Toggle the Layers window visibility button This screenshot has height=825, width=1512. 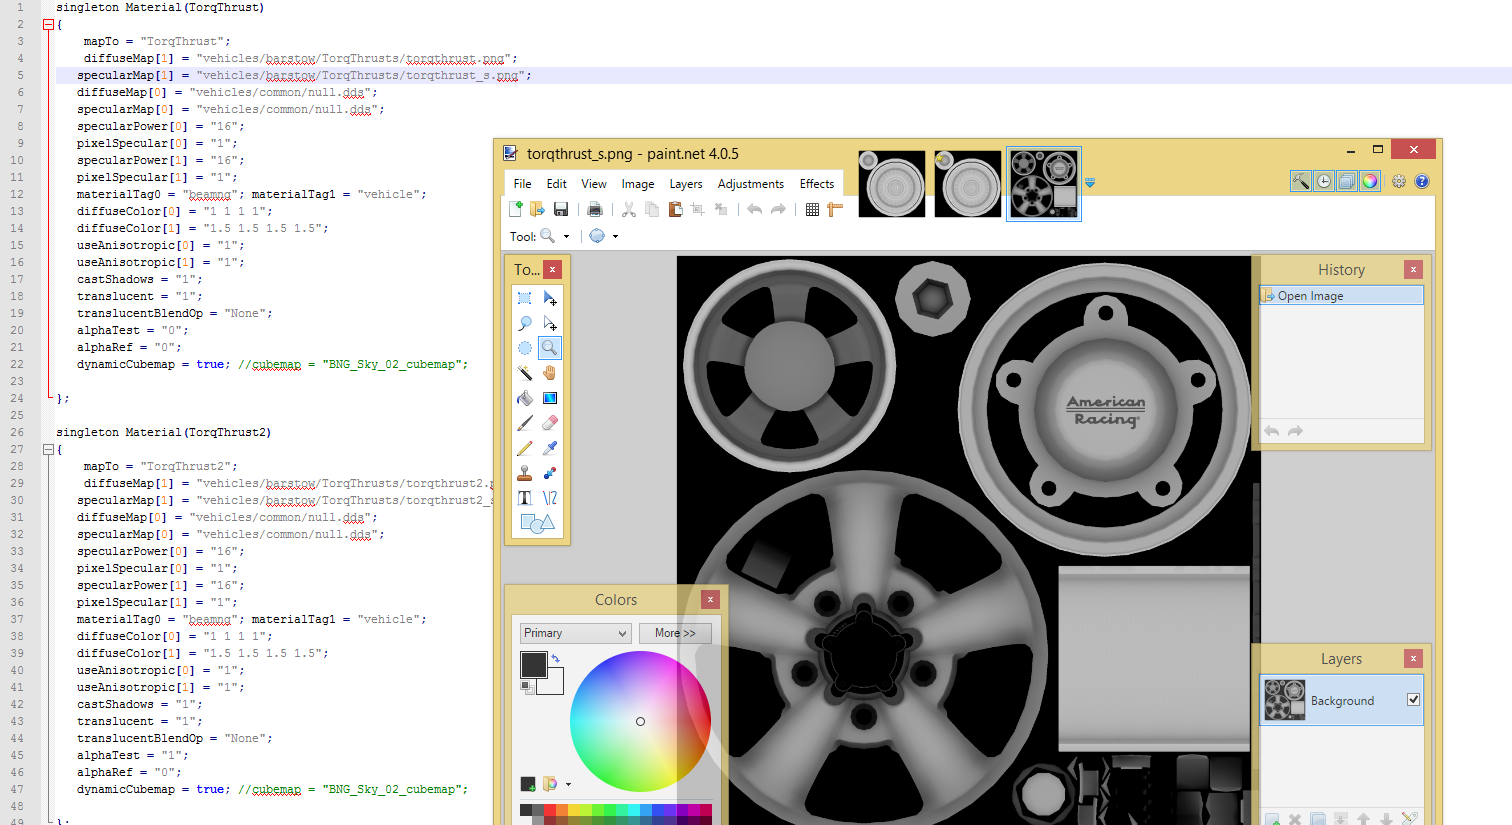pos(1347,181)
